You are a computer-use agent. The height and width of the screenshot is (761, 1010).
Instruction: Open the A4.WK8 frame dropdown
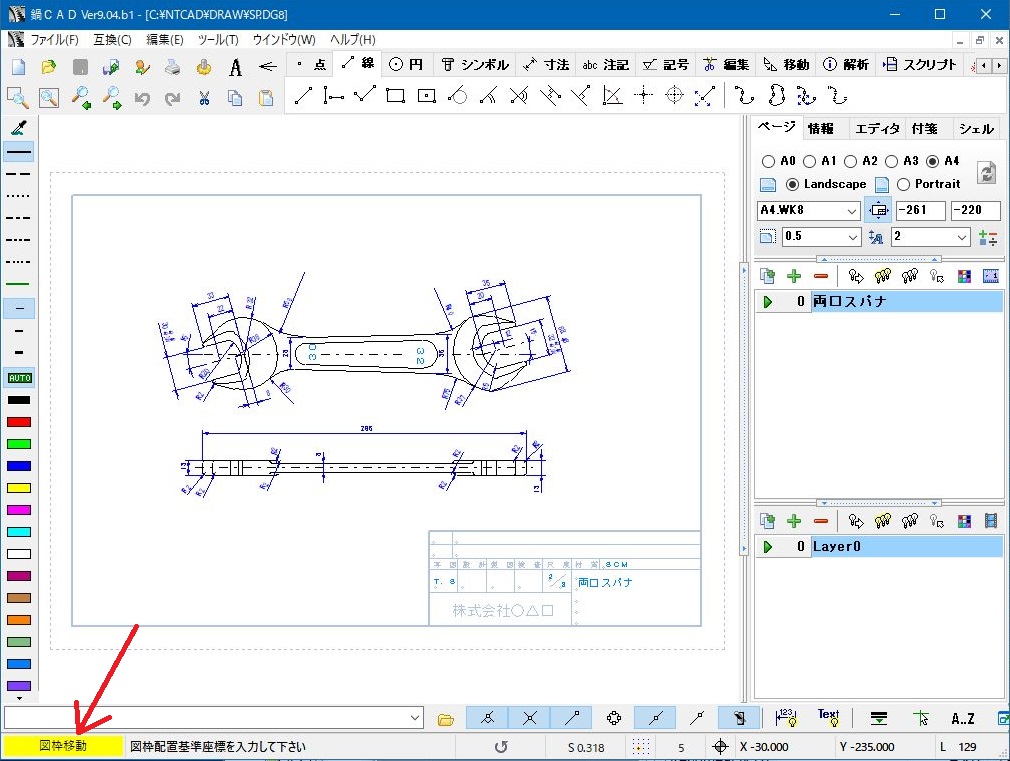coord(852,211)
